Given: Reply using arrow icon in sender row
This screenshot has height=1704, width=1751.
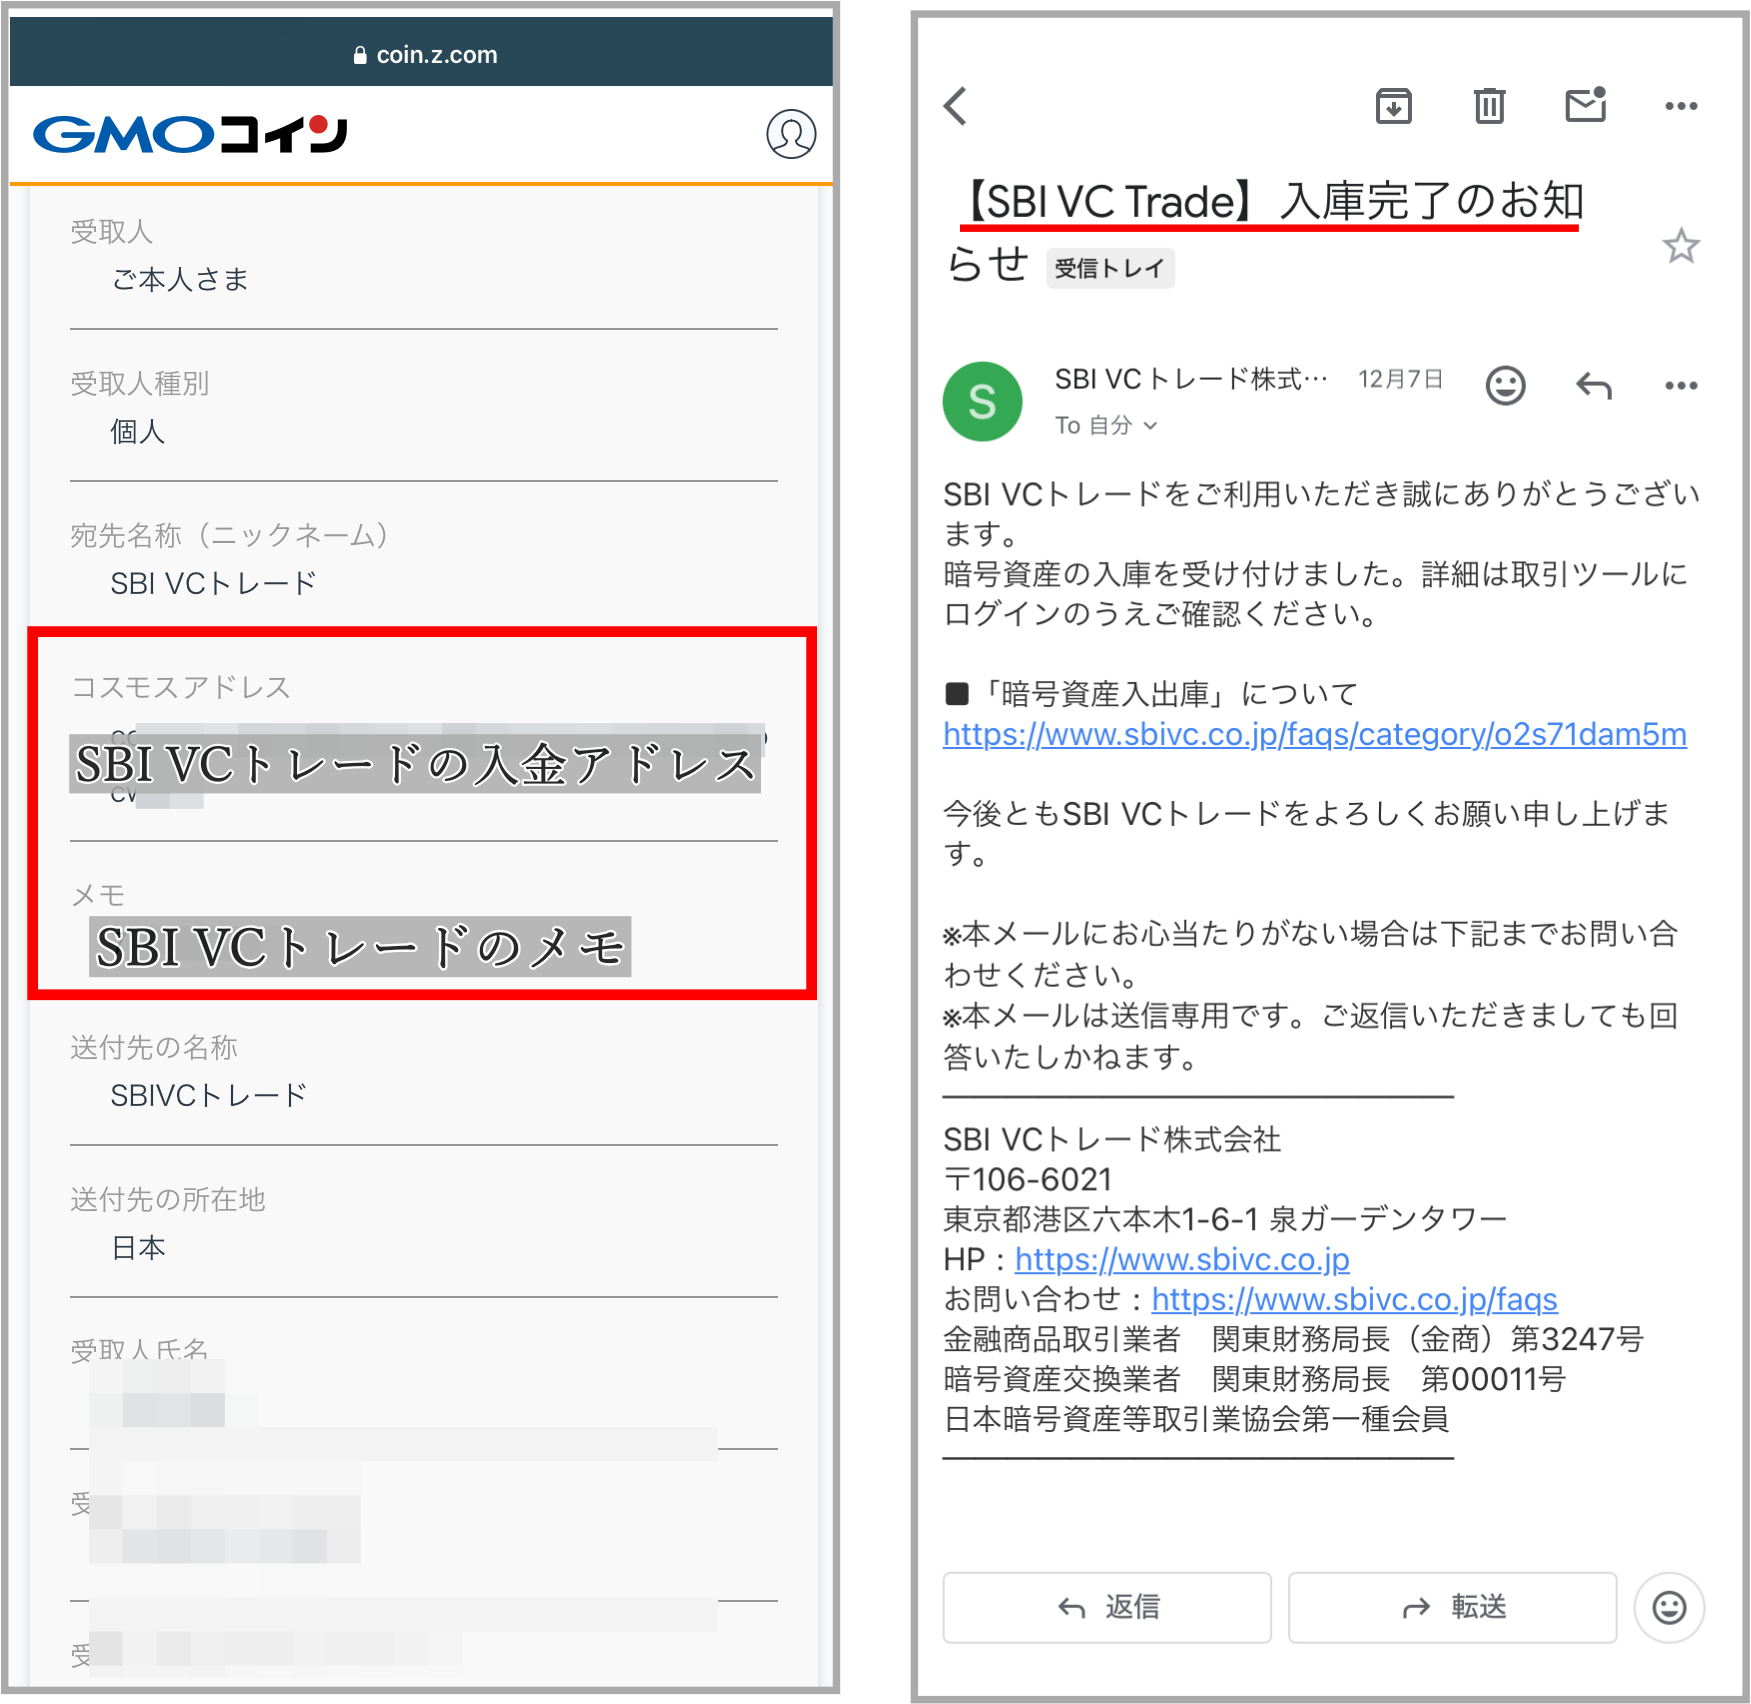Looking at the screenshot, I should point(1594,385).
